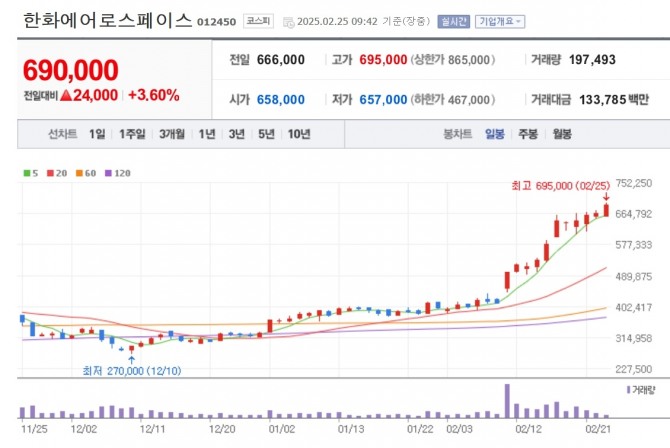Click the 01/02 date axis label
Image resolution: width=670 pixels, height=448 pixels.
click(x=282, y=429)
